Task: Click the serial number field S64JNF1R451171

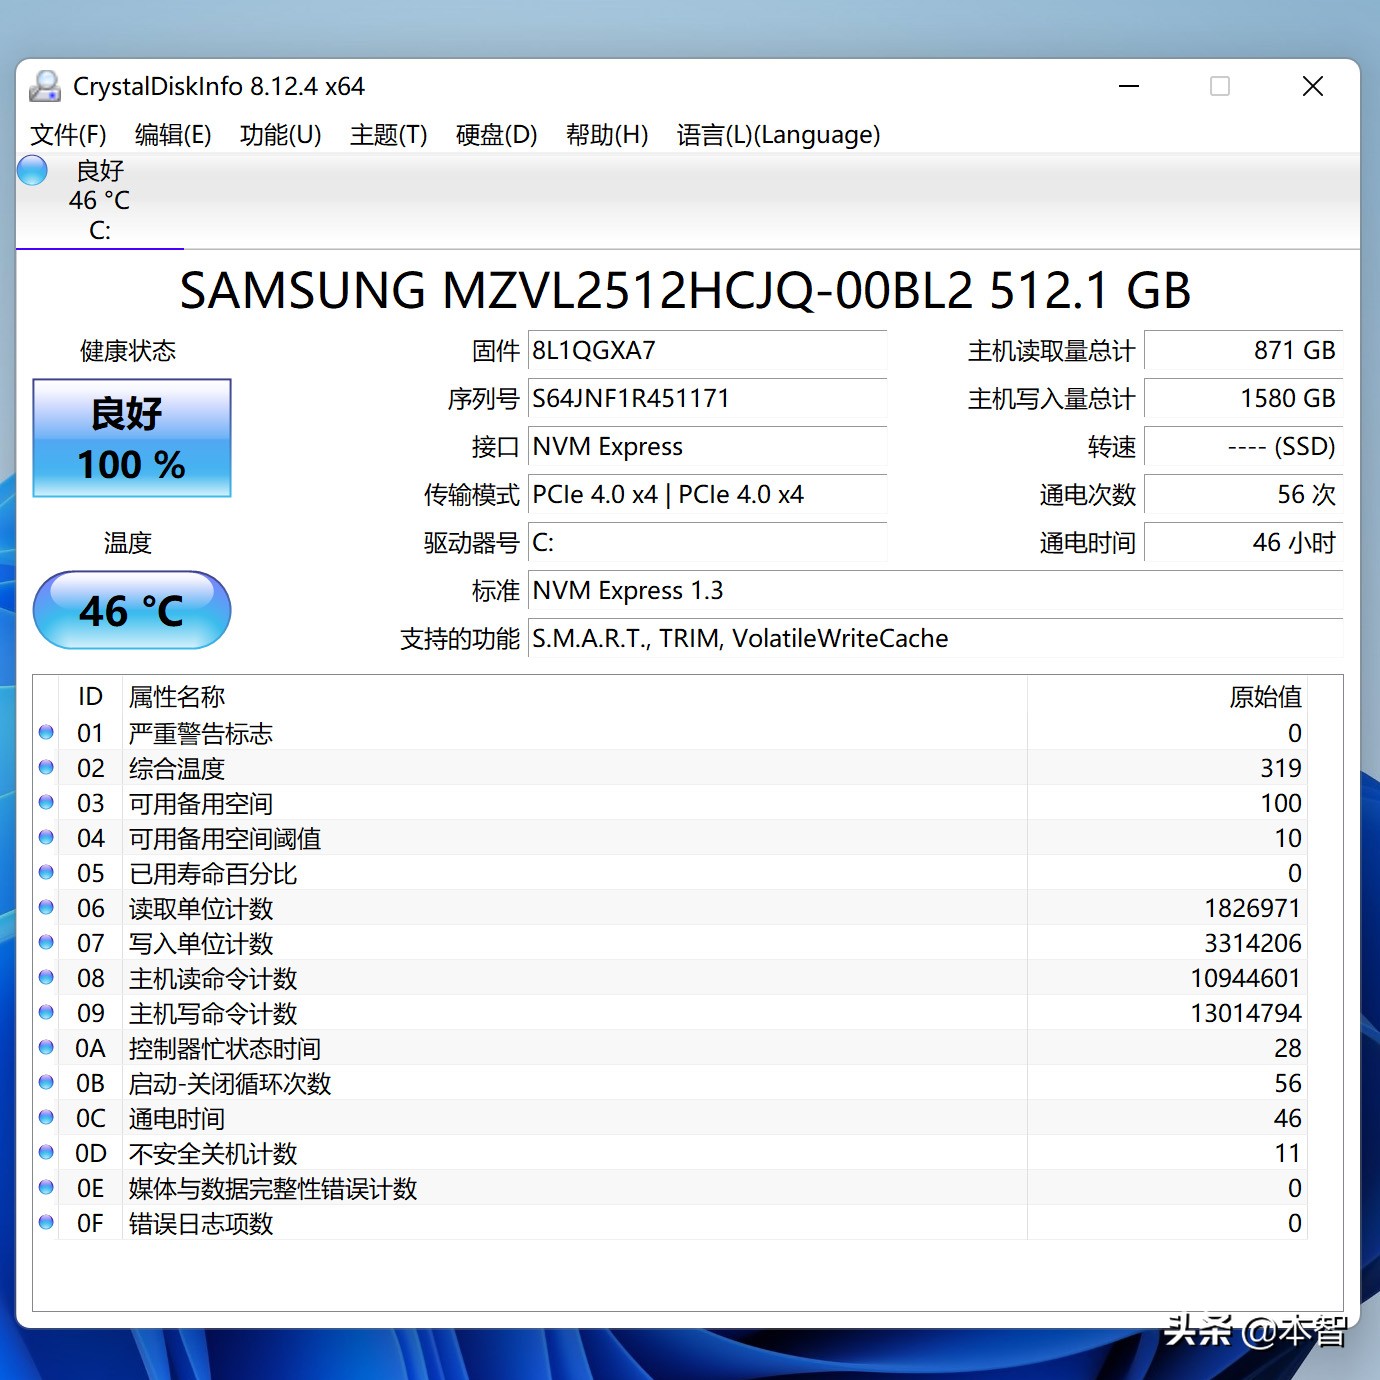Action: [707, 399]
